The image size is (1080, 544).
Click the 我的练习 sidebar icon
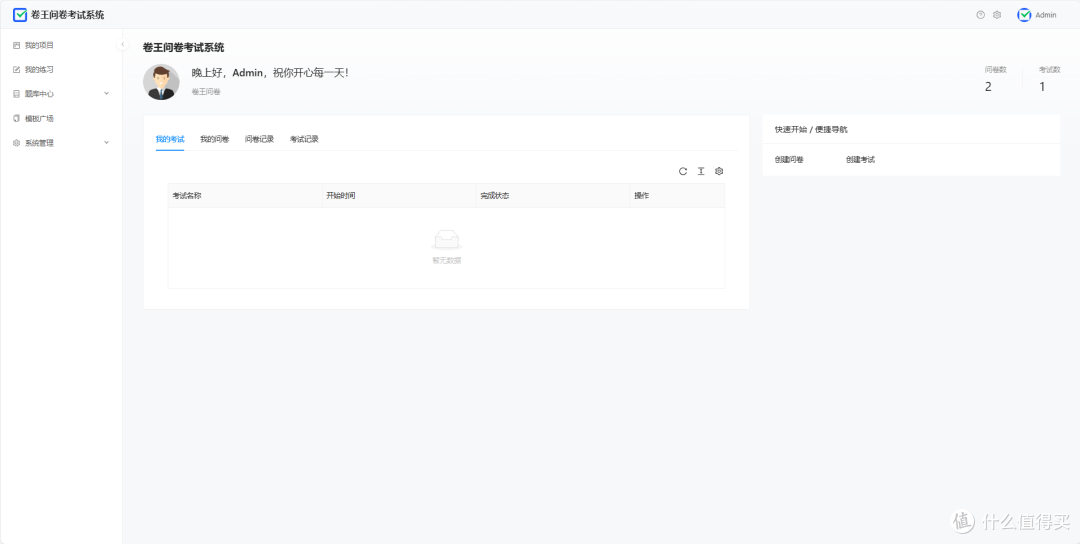pos(17,70)
